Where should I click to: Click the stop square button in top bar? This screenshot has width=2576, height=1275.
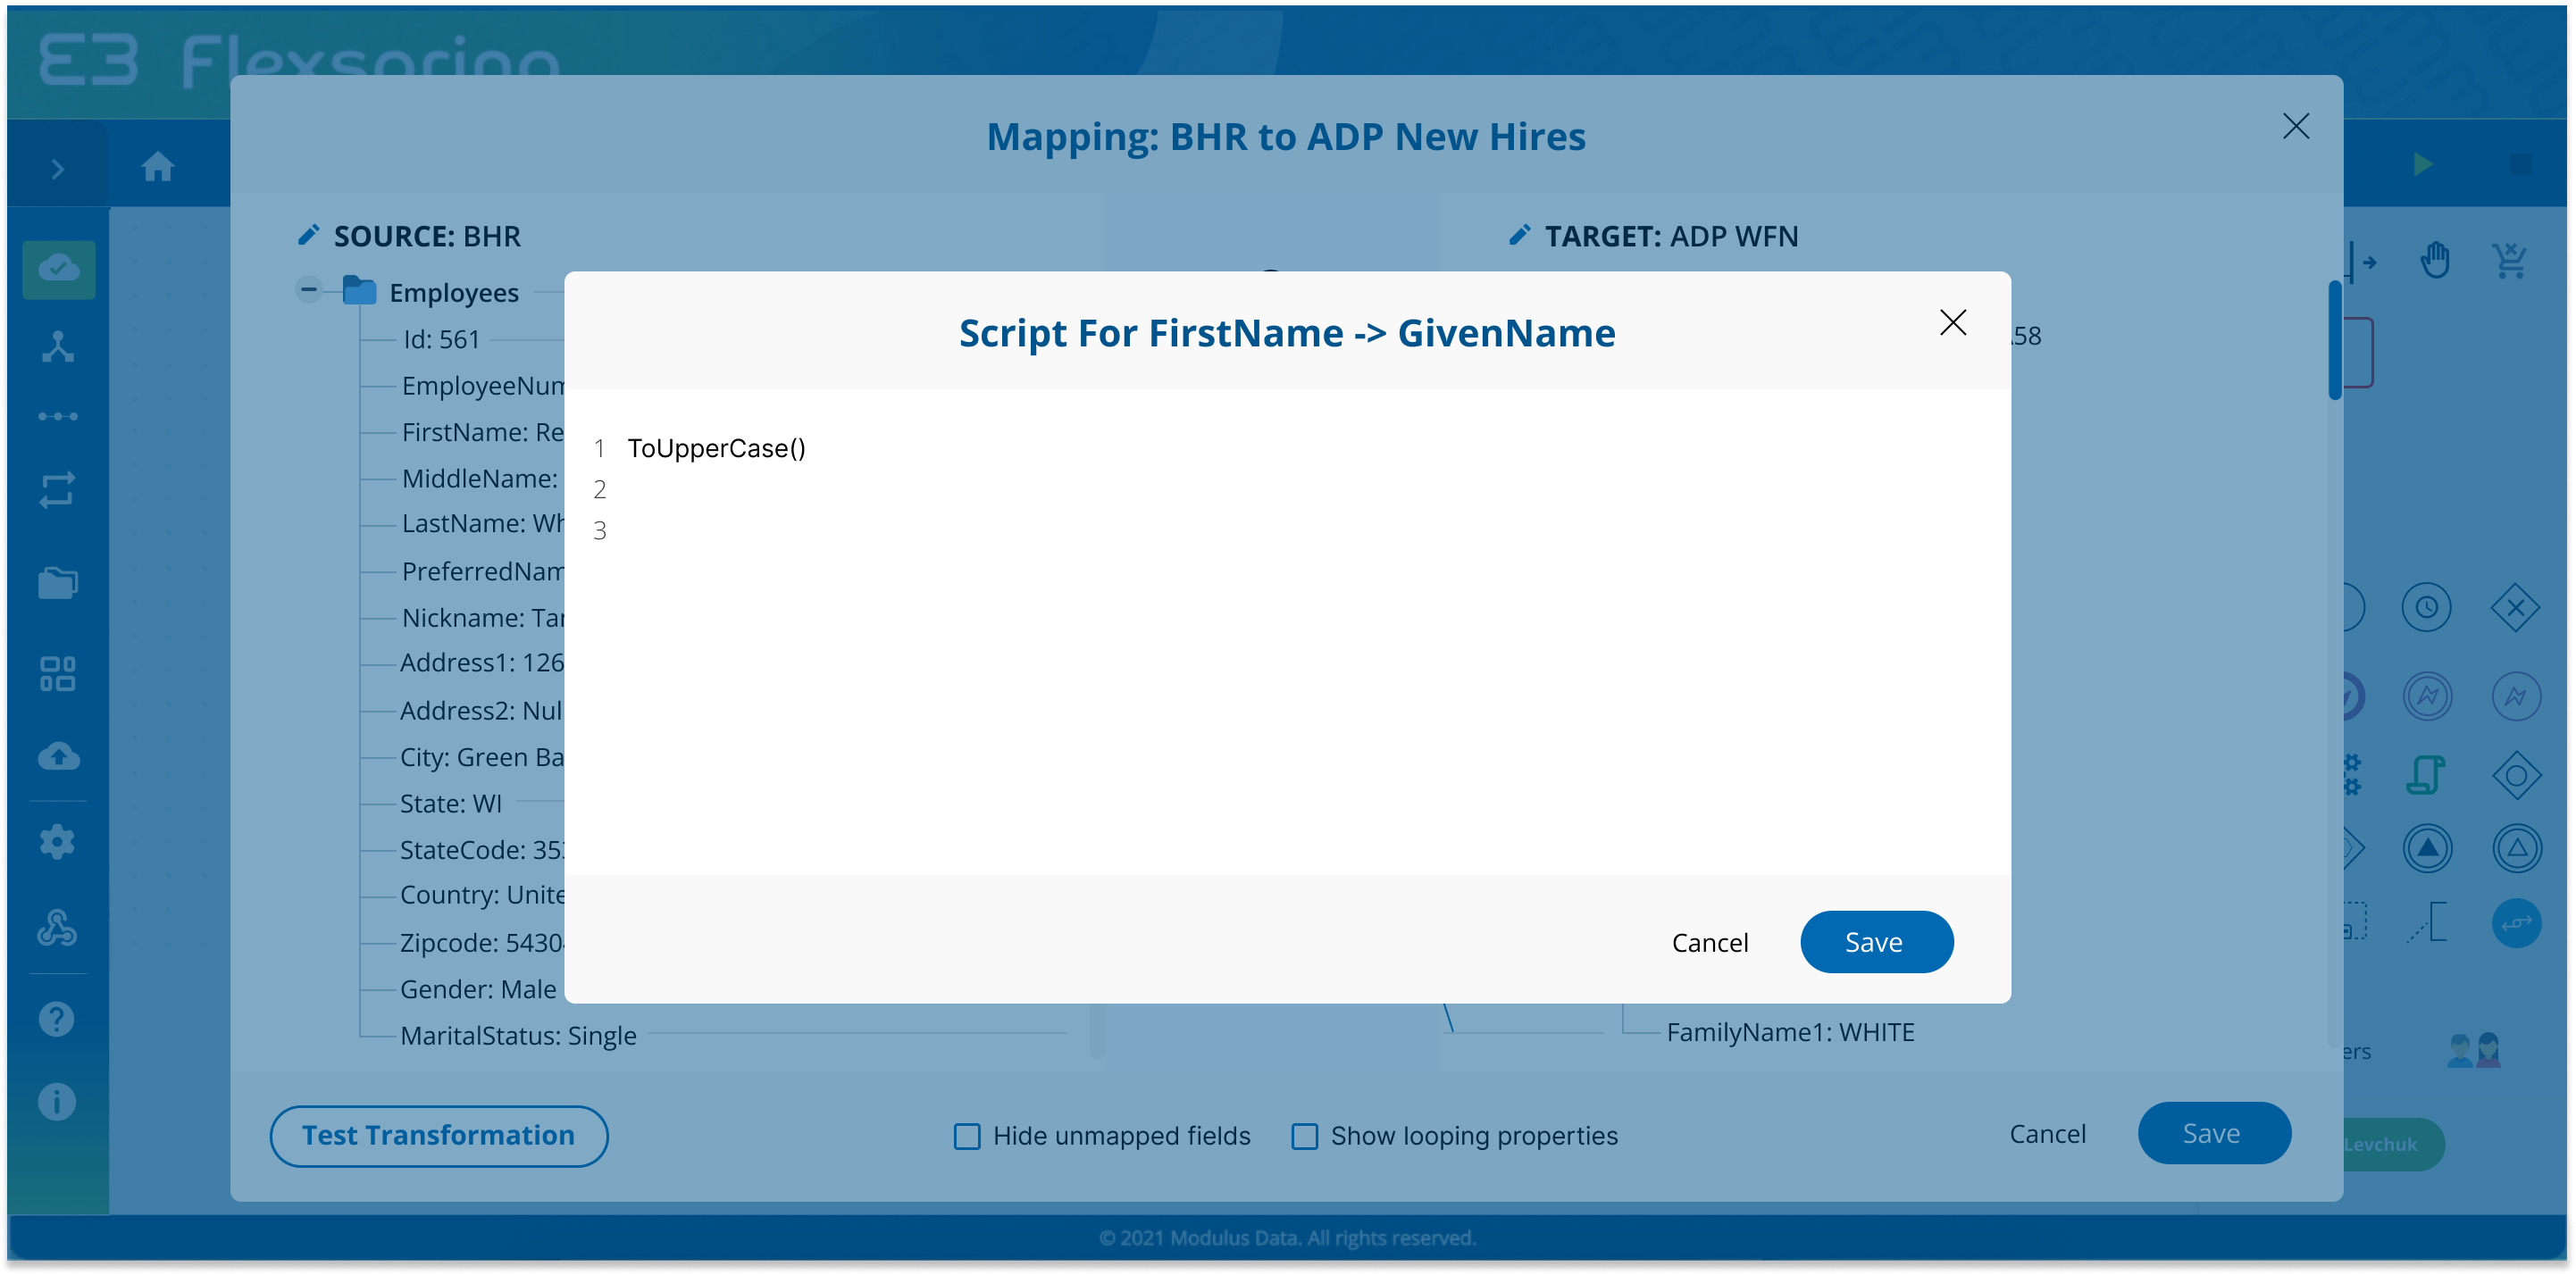point(2520,164)
